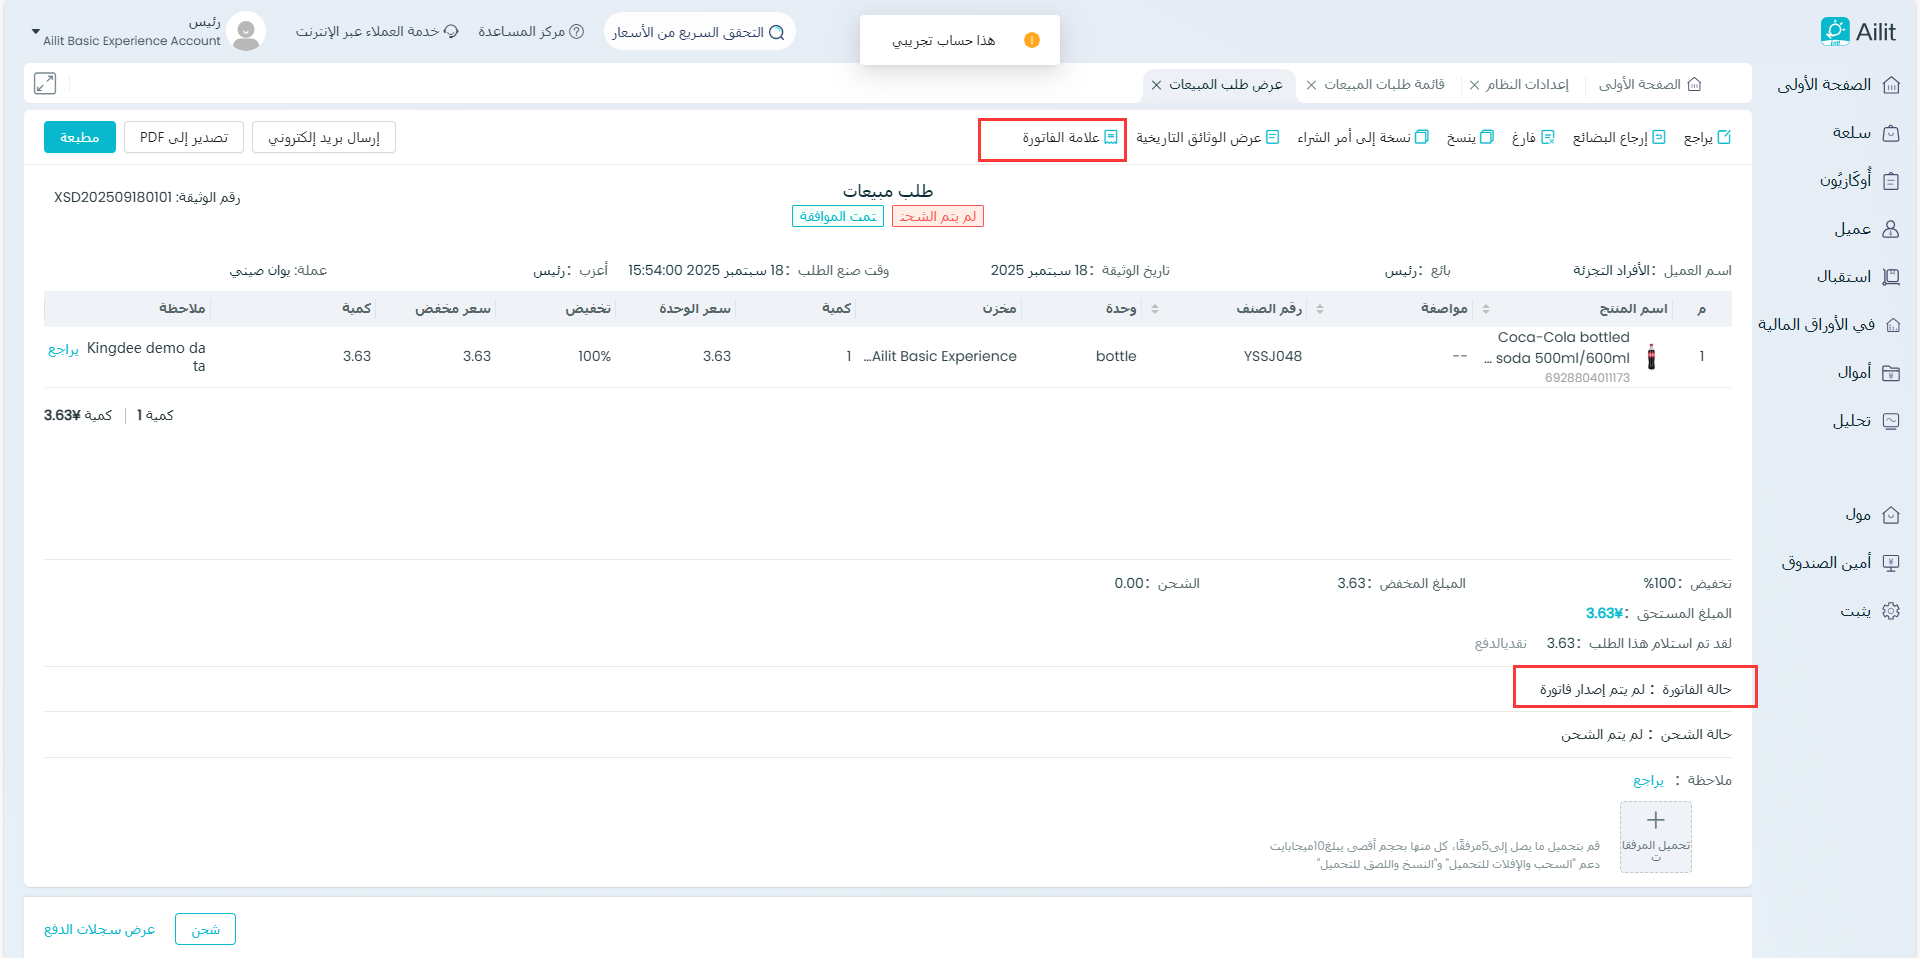Switch to إعدادات النظام tab
1920x958 pixels.
(1526, 85)
